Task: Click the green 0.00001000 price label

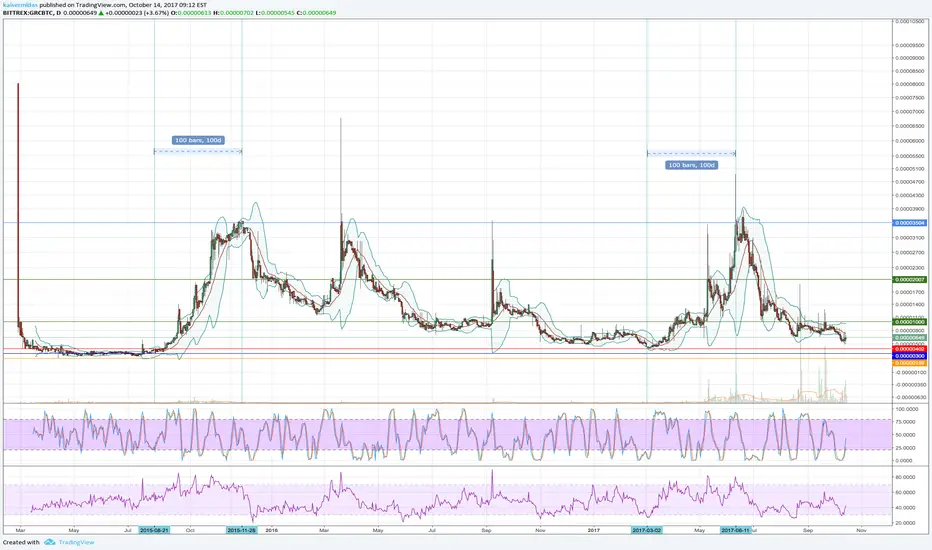Action: [910, 322]
